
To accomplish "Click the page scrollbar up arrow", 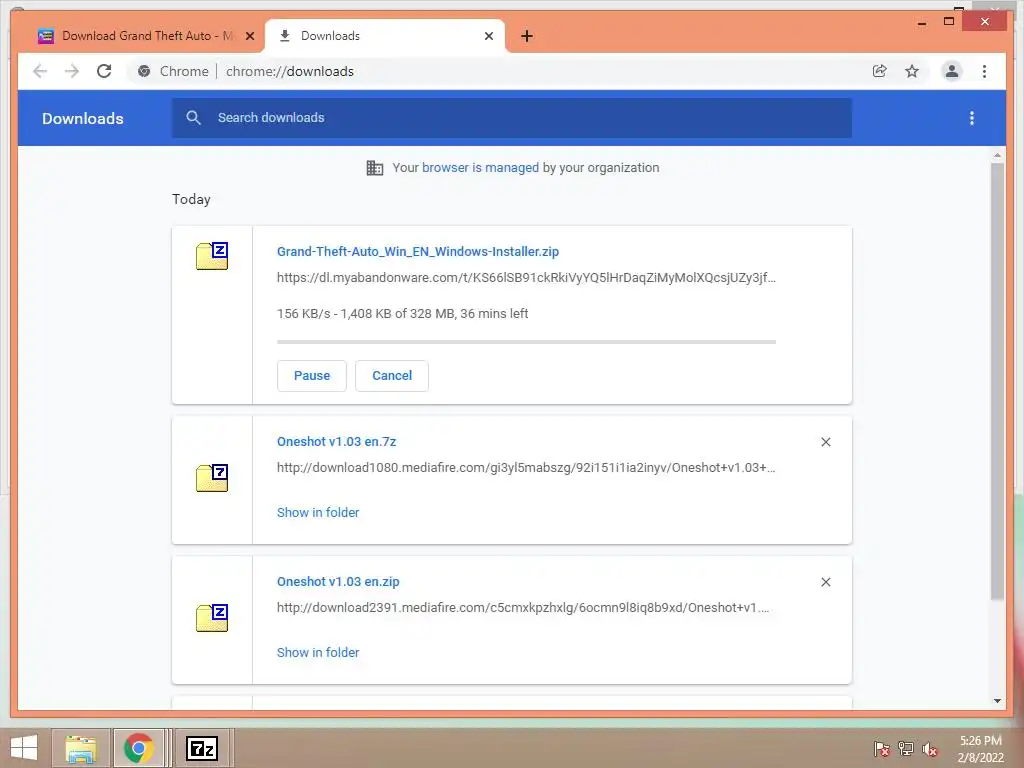I will coord(997,155).
